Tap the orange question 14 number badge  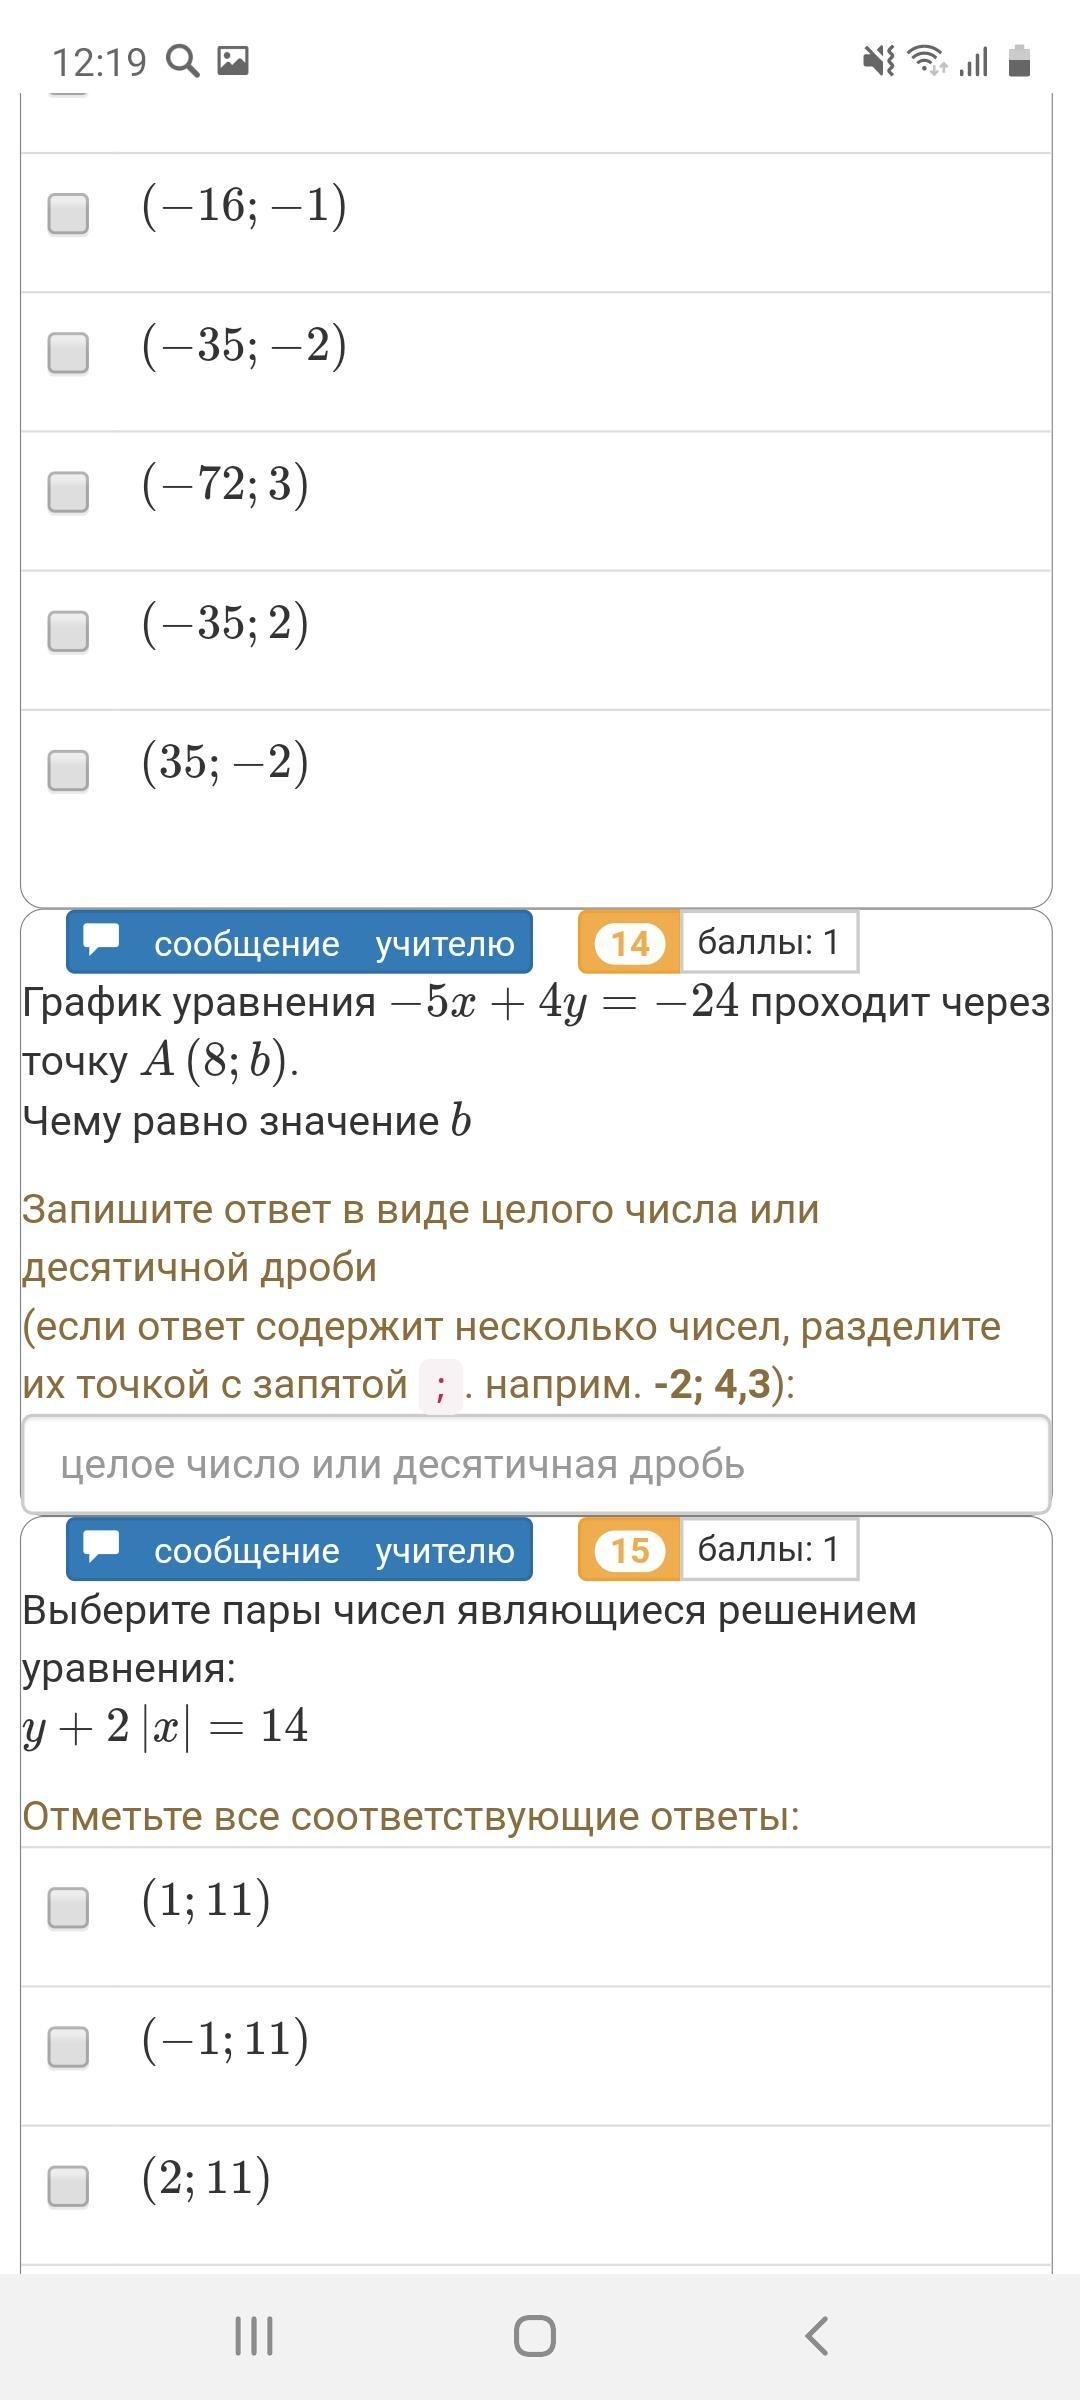tap(629, 942)
